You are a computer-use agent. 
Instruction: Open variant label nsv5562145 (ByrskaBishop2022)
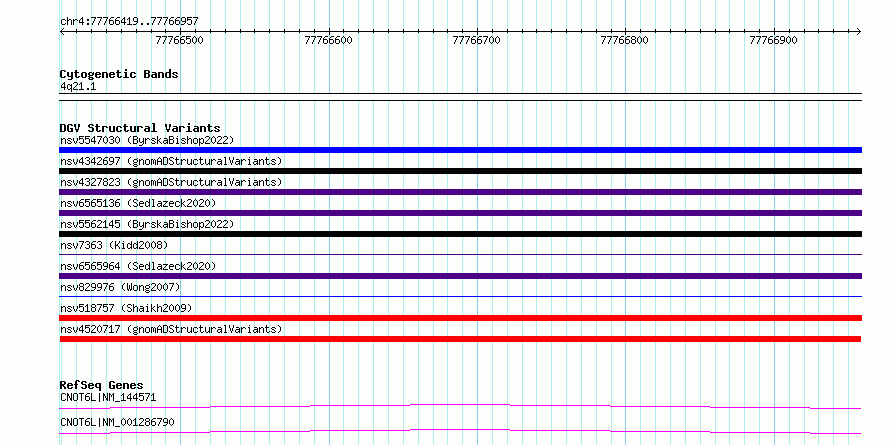click(x=147, y=224)
